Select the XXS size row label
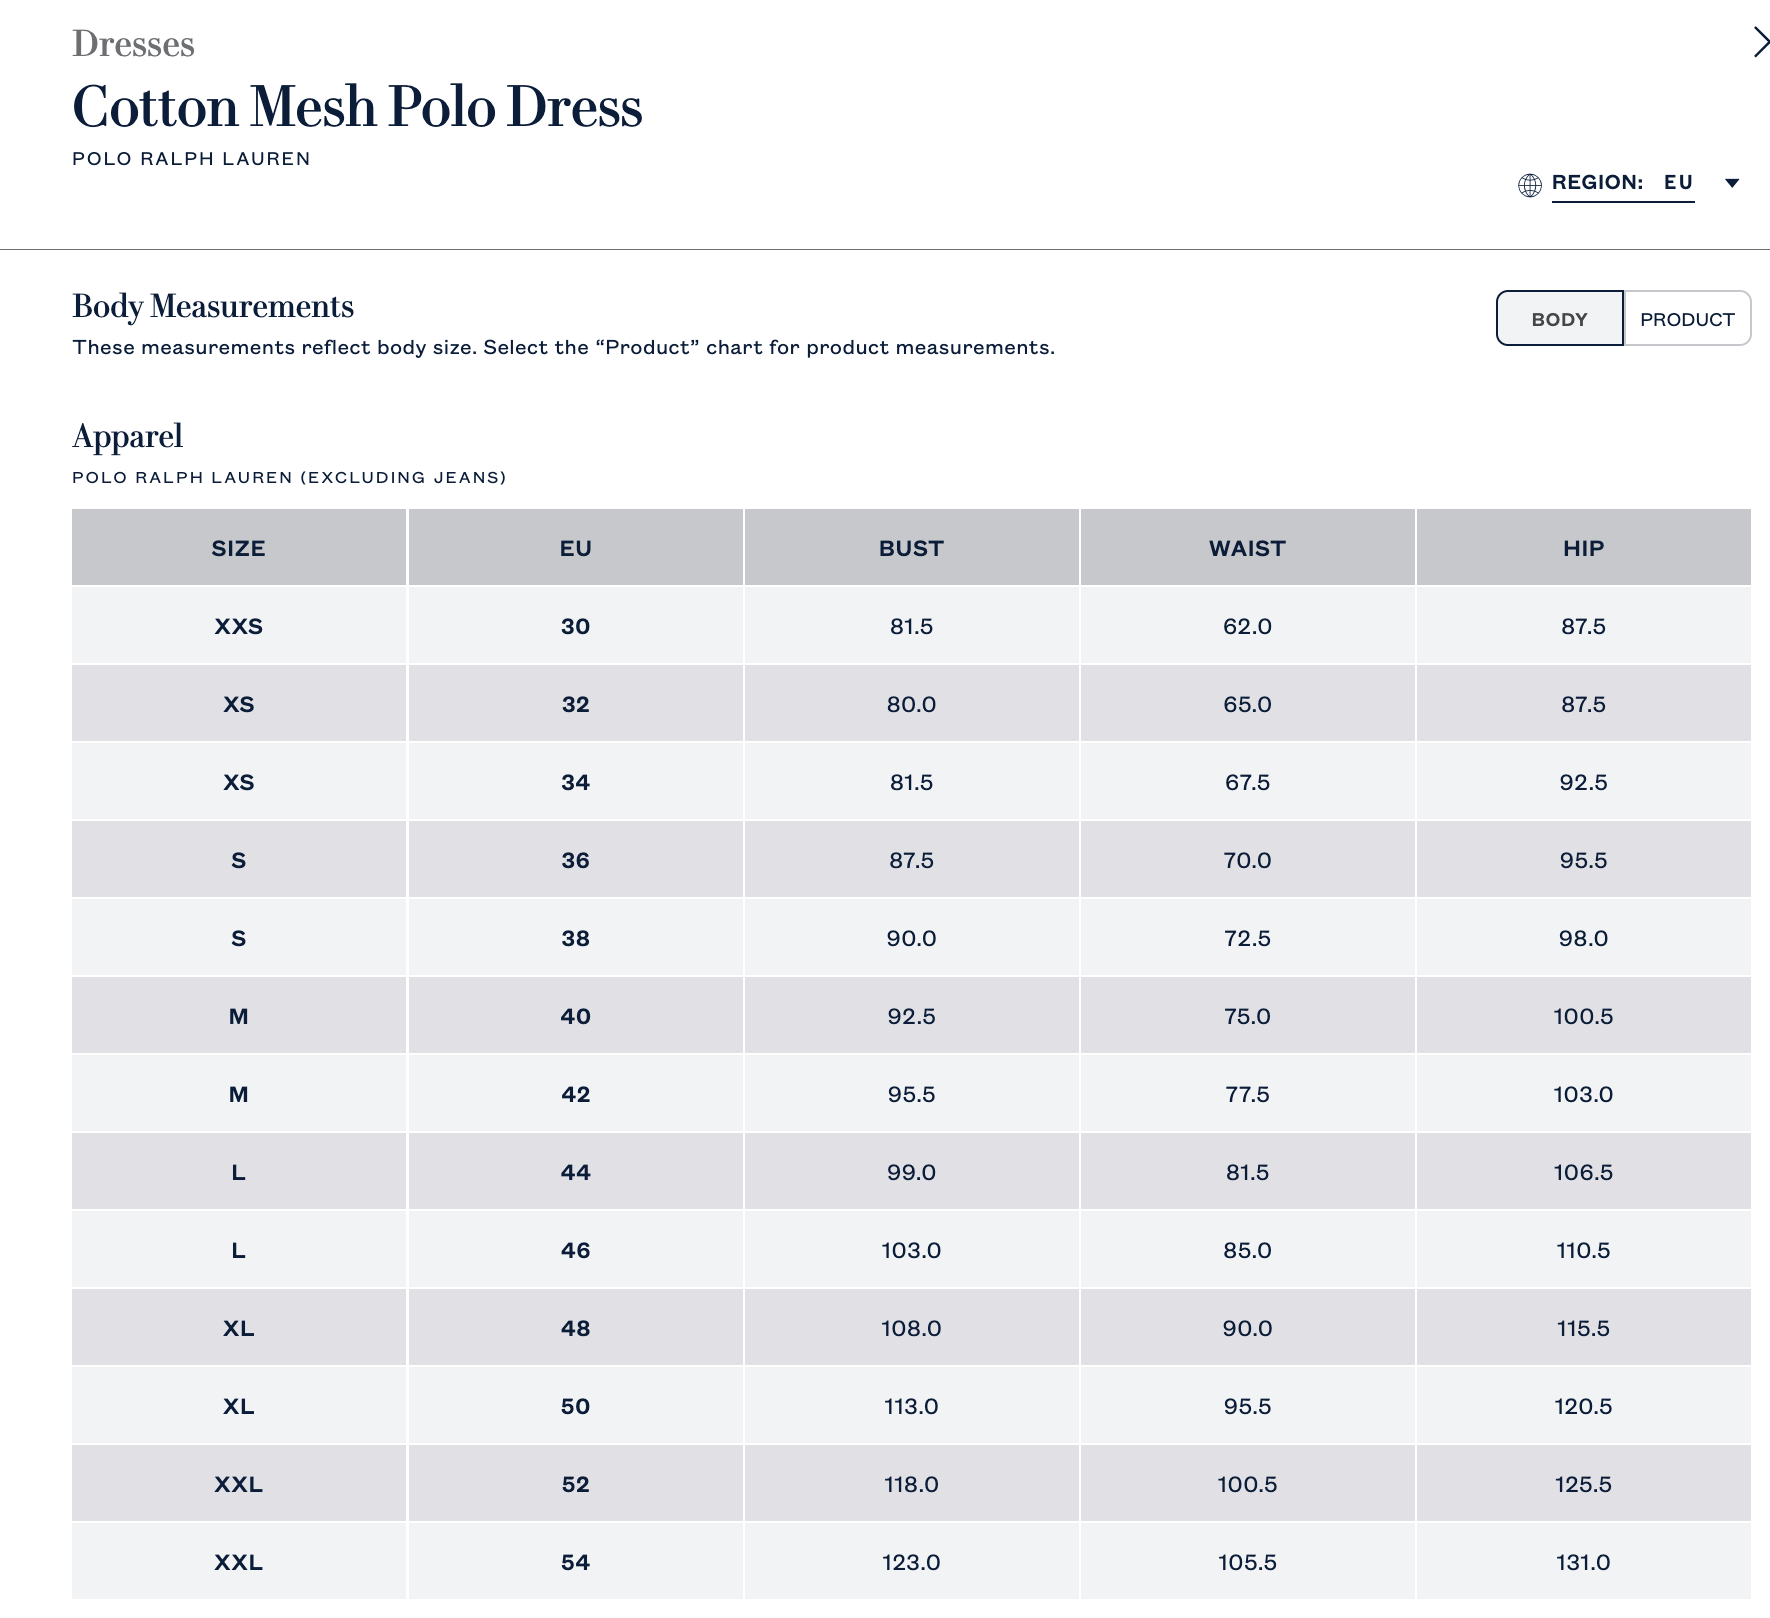 point(238,626)
